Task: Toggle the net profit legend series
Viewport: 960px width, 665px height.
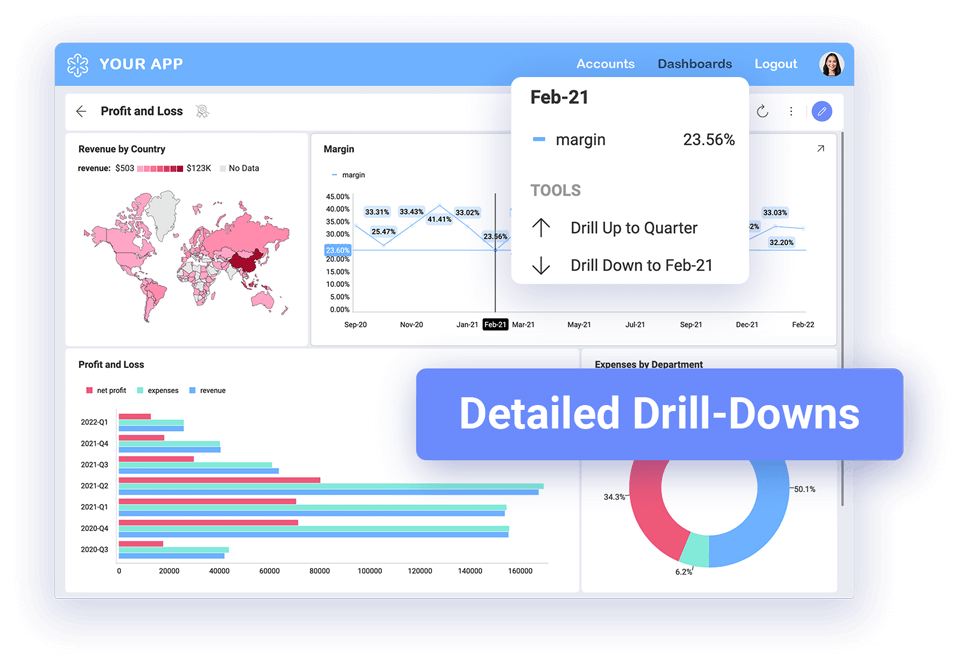Action: click(x=106, y=391)
